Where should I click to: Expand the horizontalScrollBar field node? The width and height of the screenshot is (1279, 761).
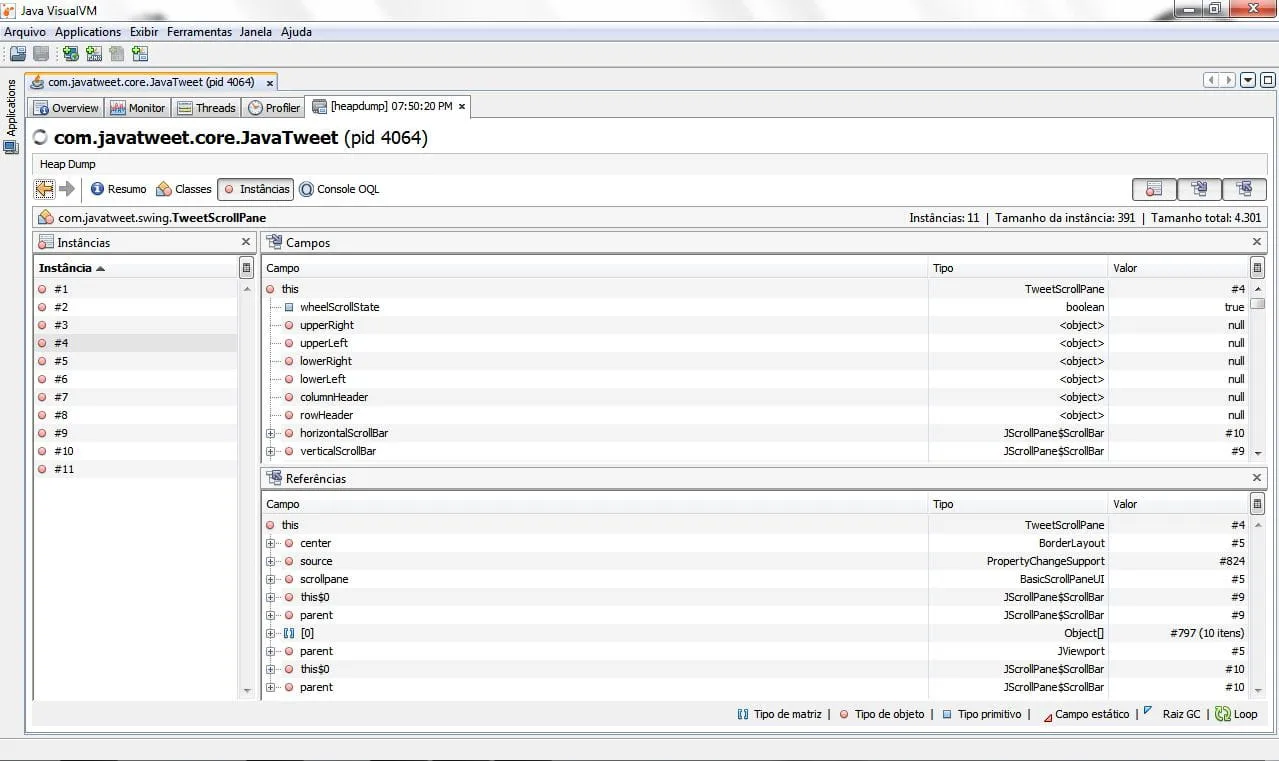pos(270,433)
